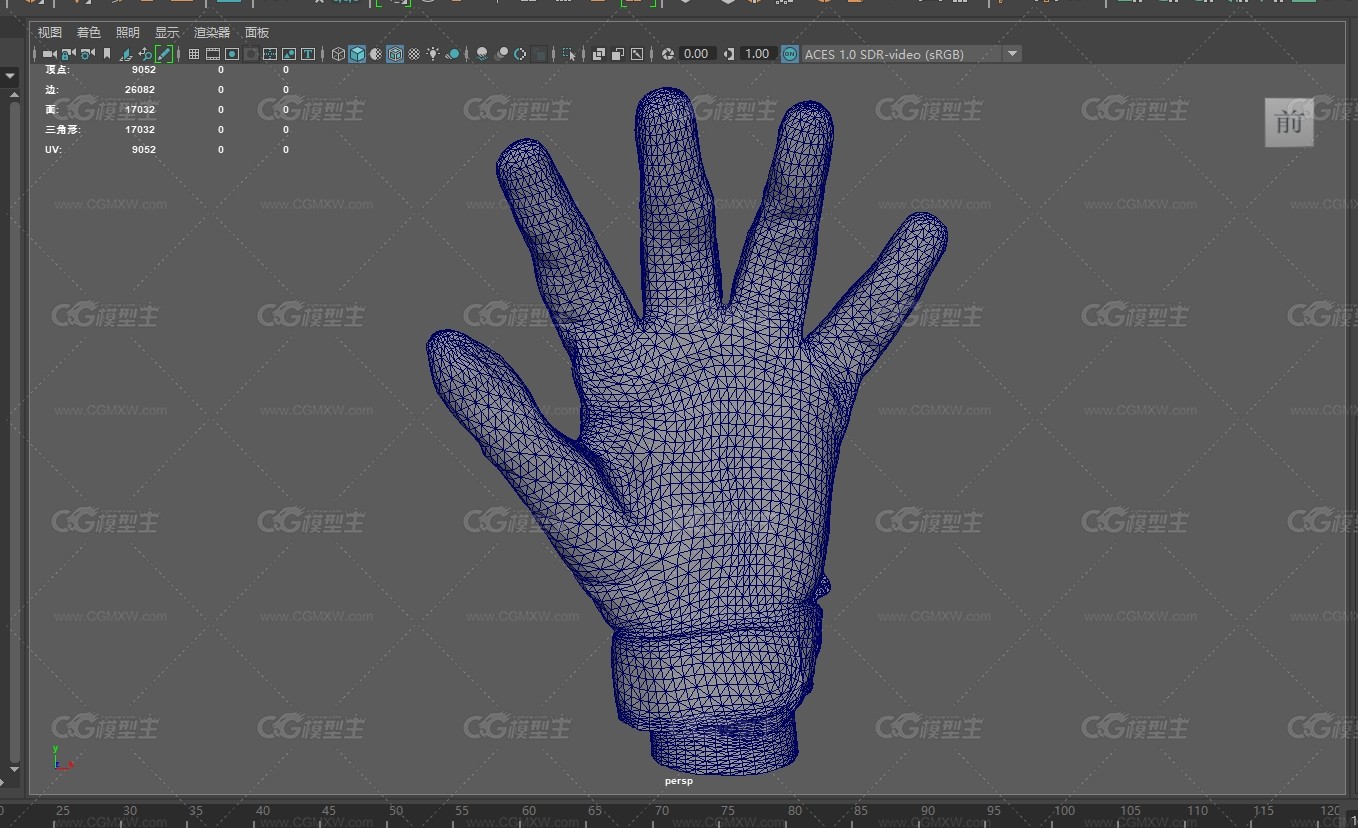1358x828 pixels.
Task: Switch to Wireframe display cube icon
Action: [x=338, y=54]
